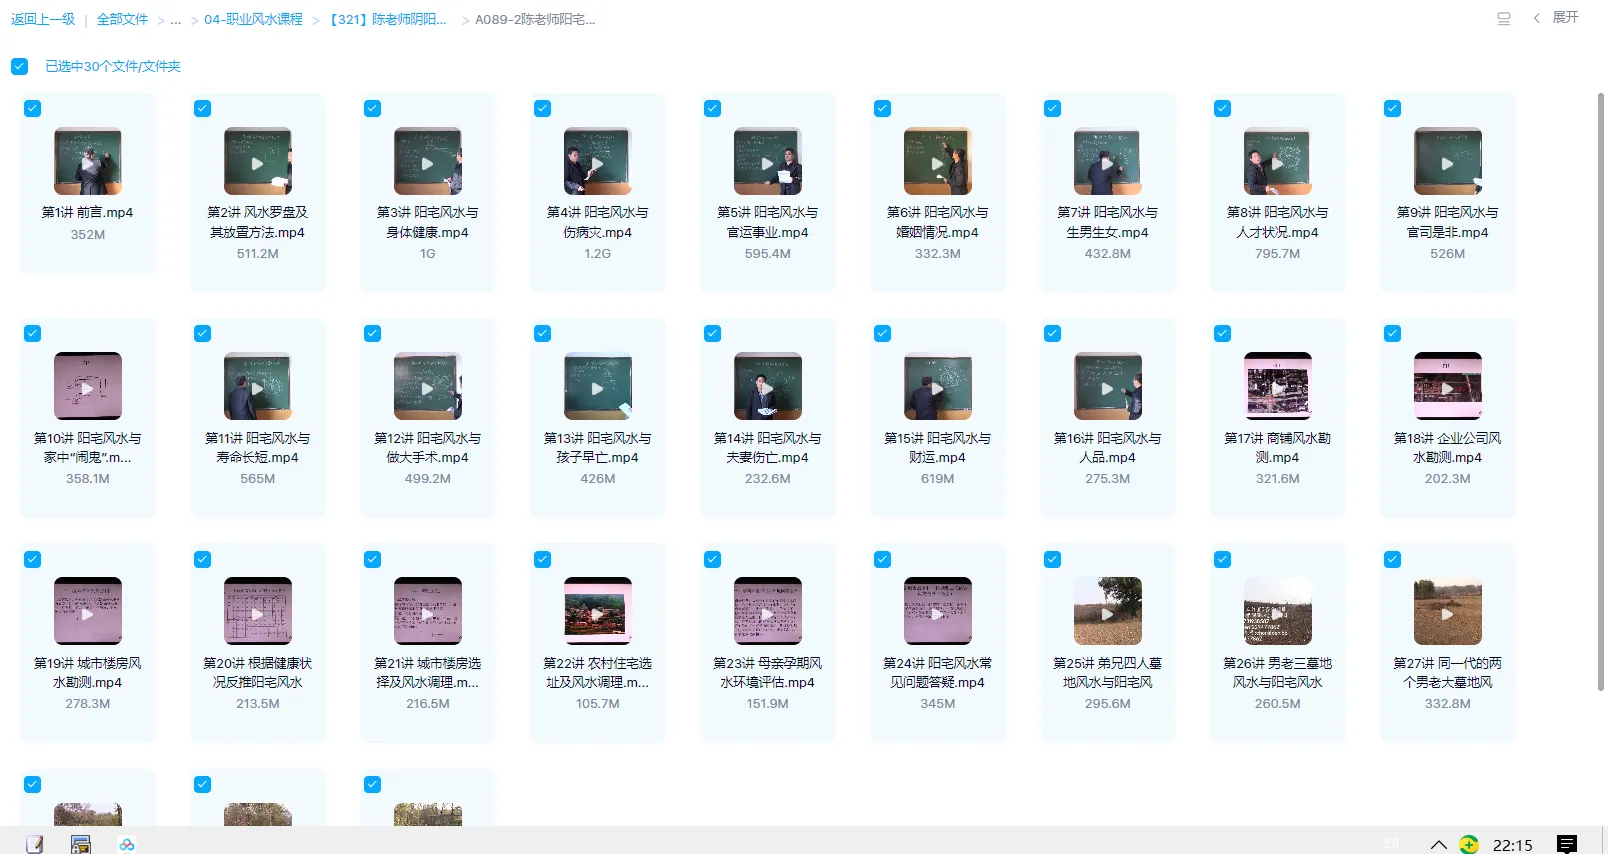Open video thumbnail of 第18讲 企业公司
The image size is (1608, 854).
pos(1448,386)
